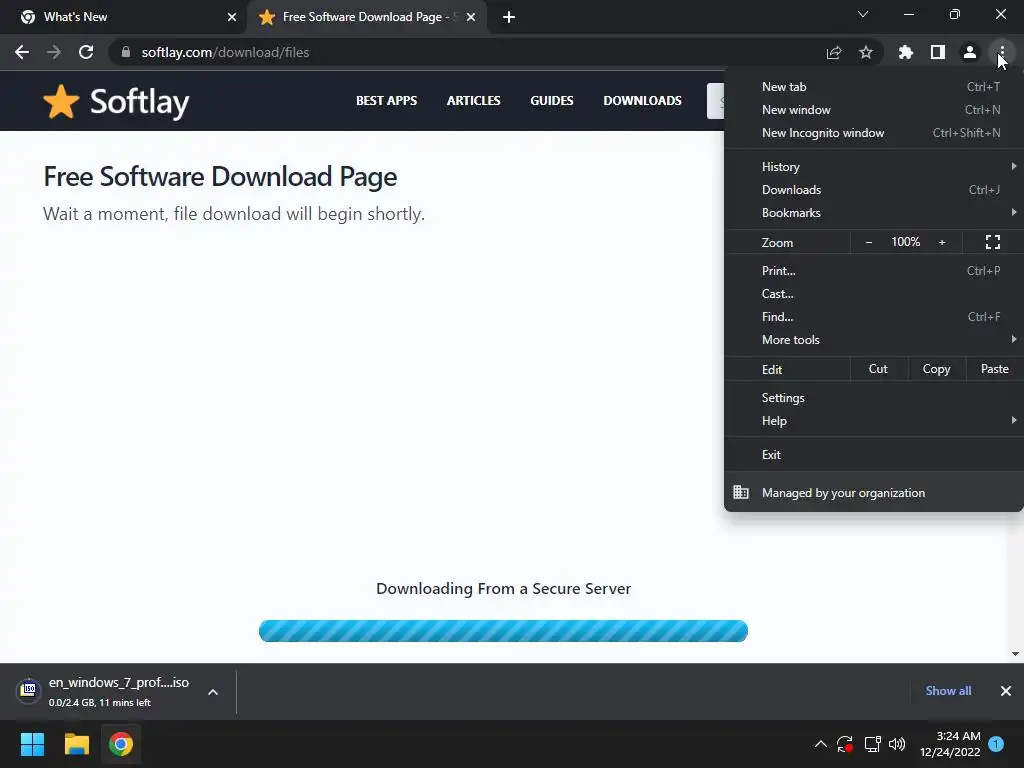The height and width of the screenshot is (768, 1024).
Task: Enter fullscreen mode icon in Zoom row
Action: [993, 242]
